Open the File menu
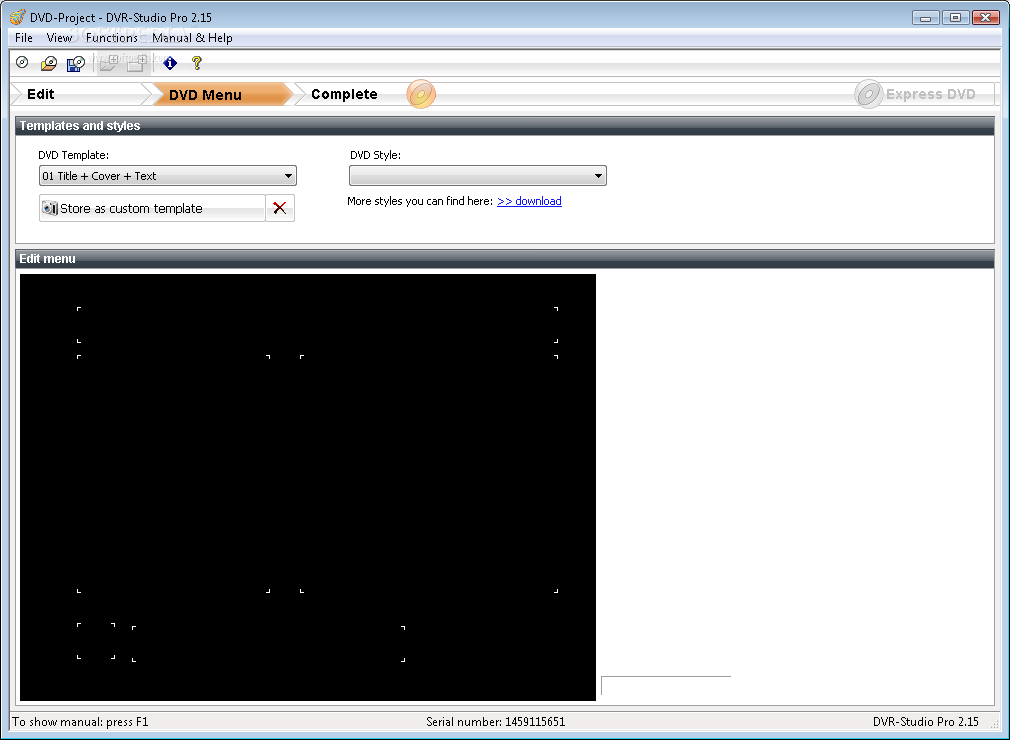Image resolution: width=1010 pixels, height=740 pixels. coord(24,38)
